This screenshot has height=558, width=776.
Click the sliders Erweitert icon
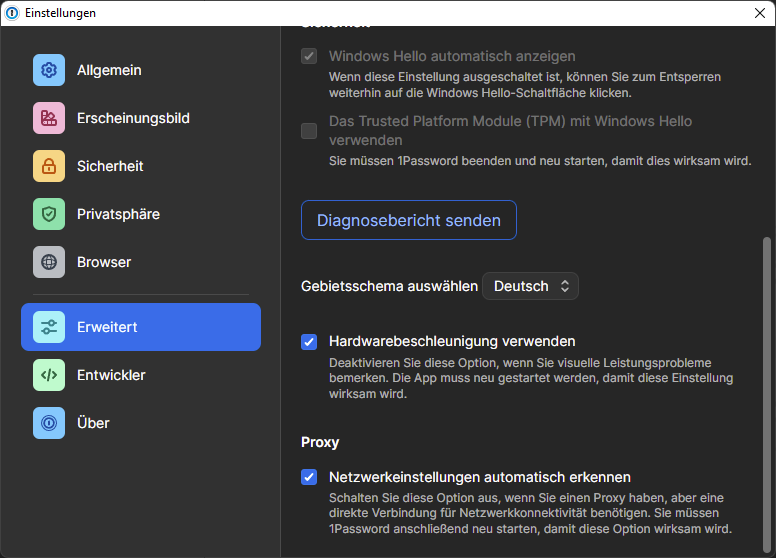(x=49, y=327)
